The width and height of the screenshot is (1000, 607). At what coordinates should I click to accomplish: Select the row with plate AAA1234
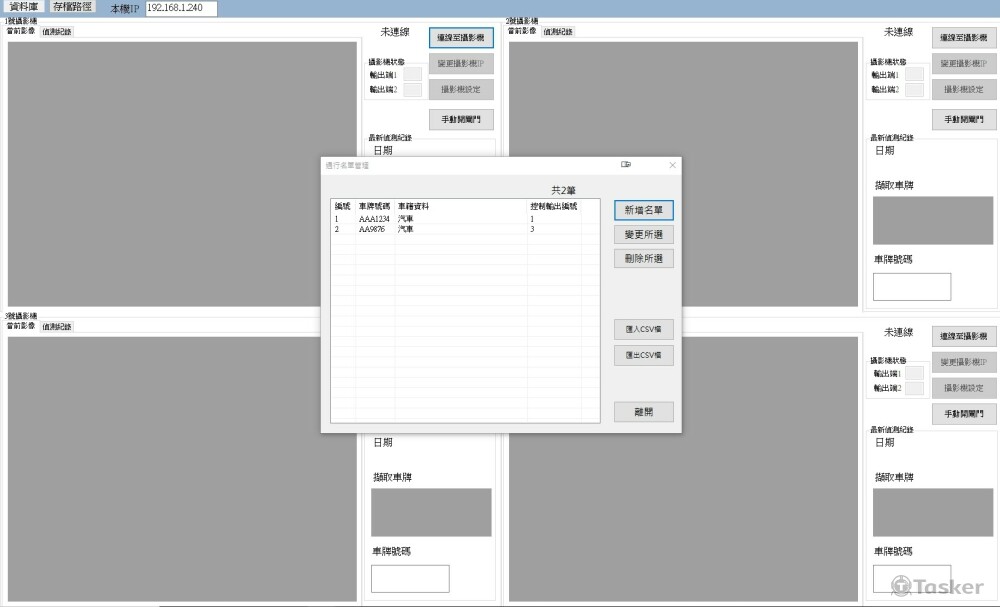click(x=374, y=219)
